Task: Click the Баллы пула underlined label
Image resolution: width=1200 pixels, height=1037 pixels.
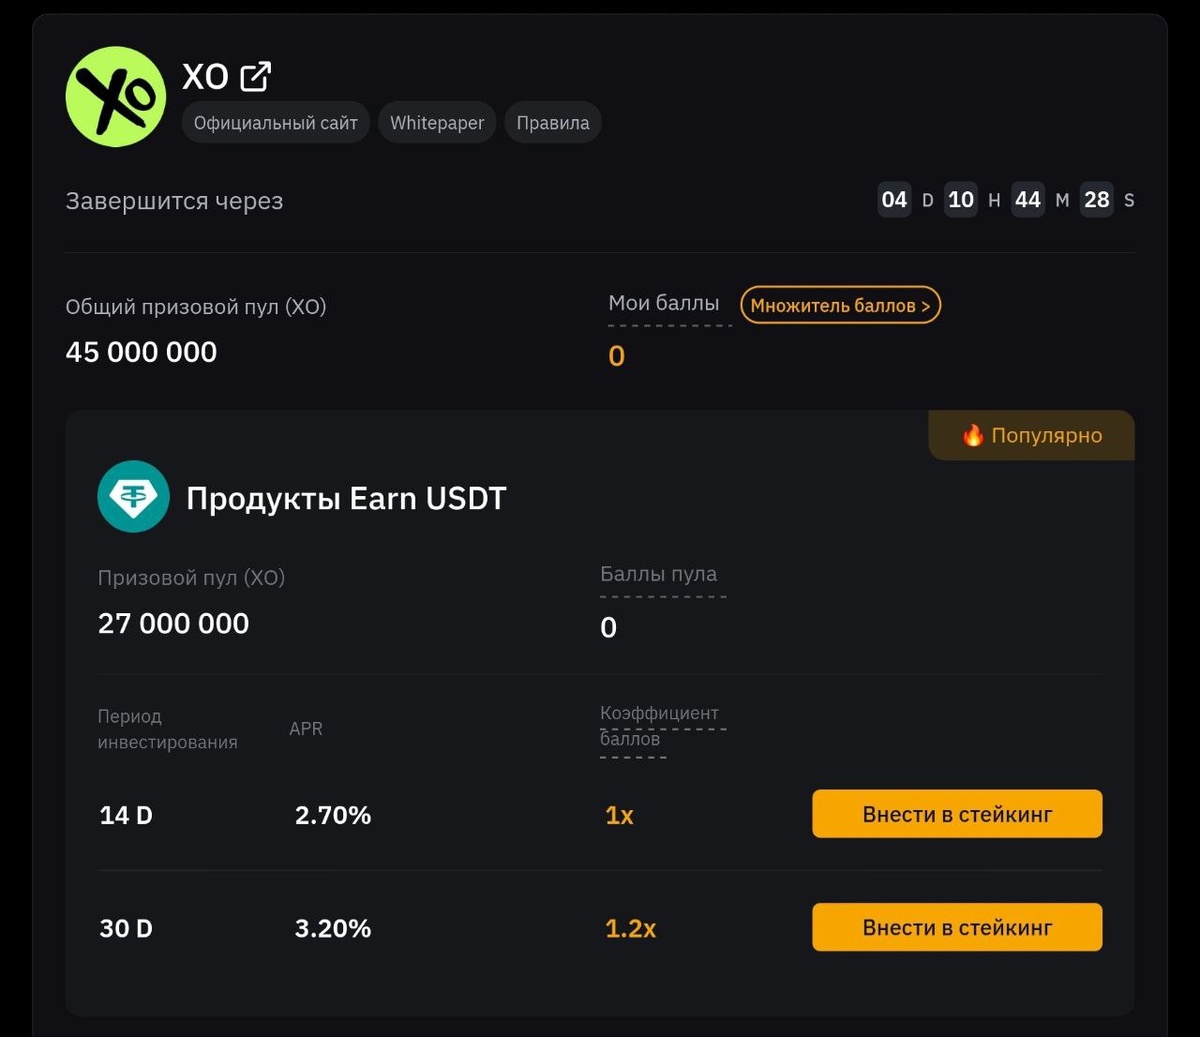Action: tap(659, 574)
